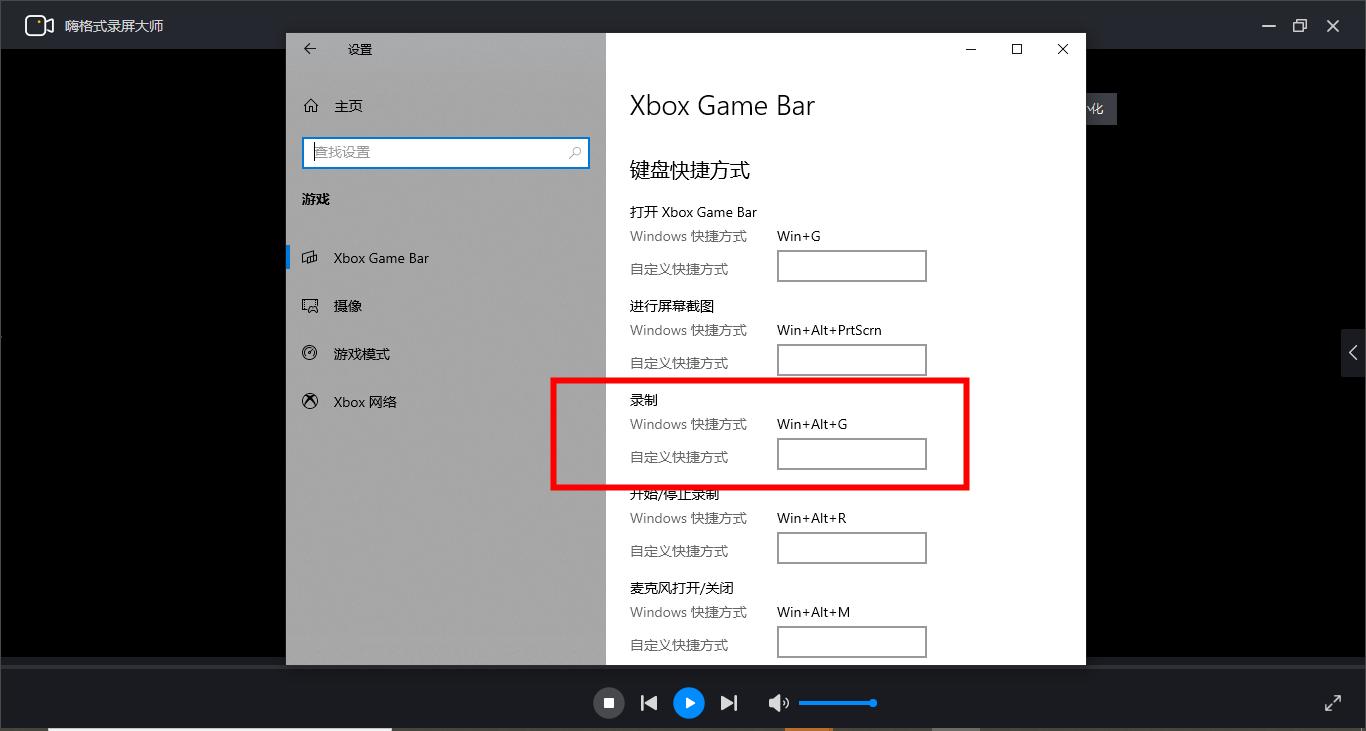Click the Xbox Game Bar controller icon
Viewport: 1366px width, 731px height.
pos(311,257)
